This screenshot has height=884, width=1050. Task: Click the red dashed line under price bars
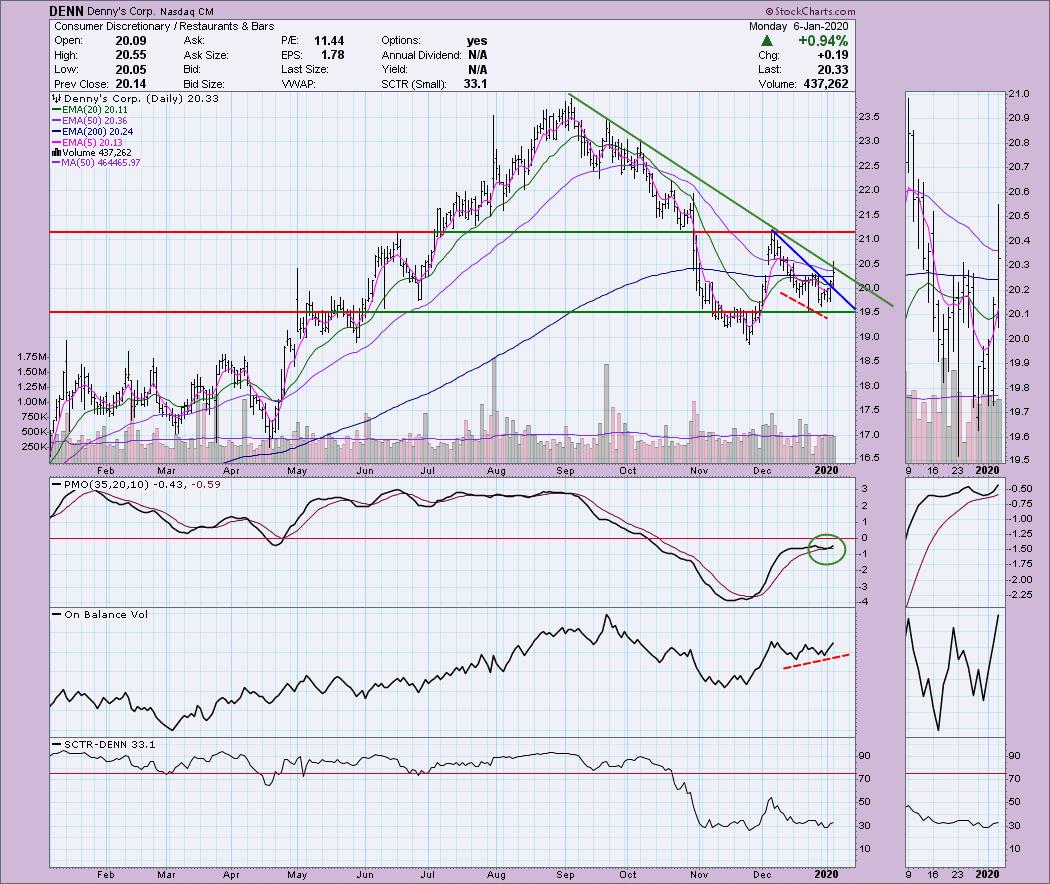click(804, 305)
